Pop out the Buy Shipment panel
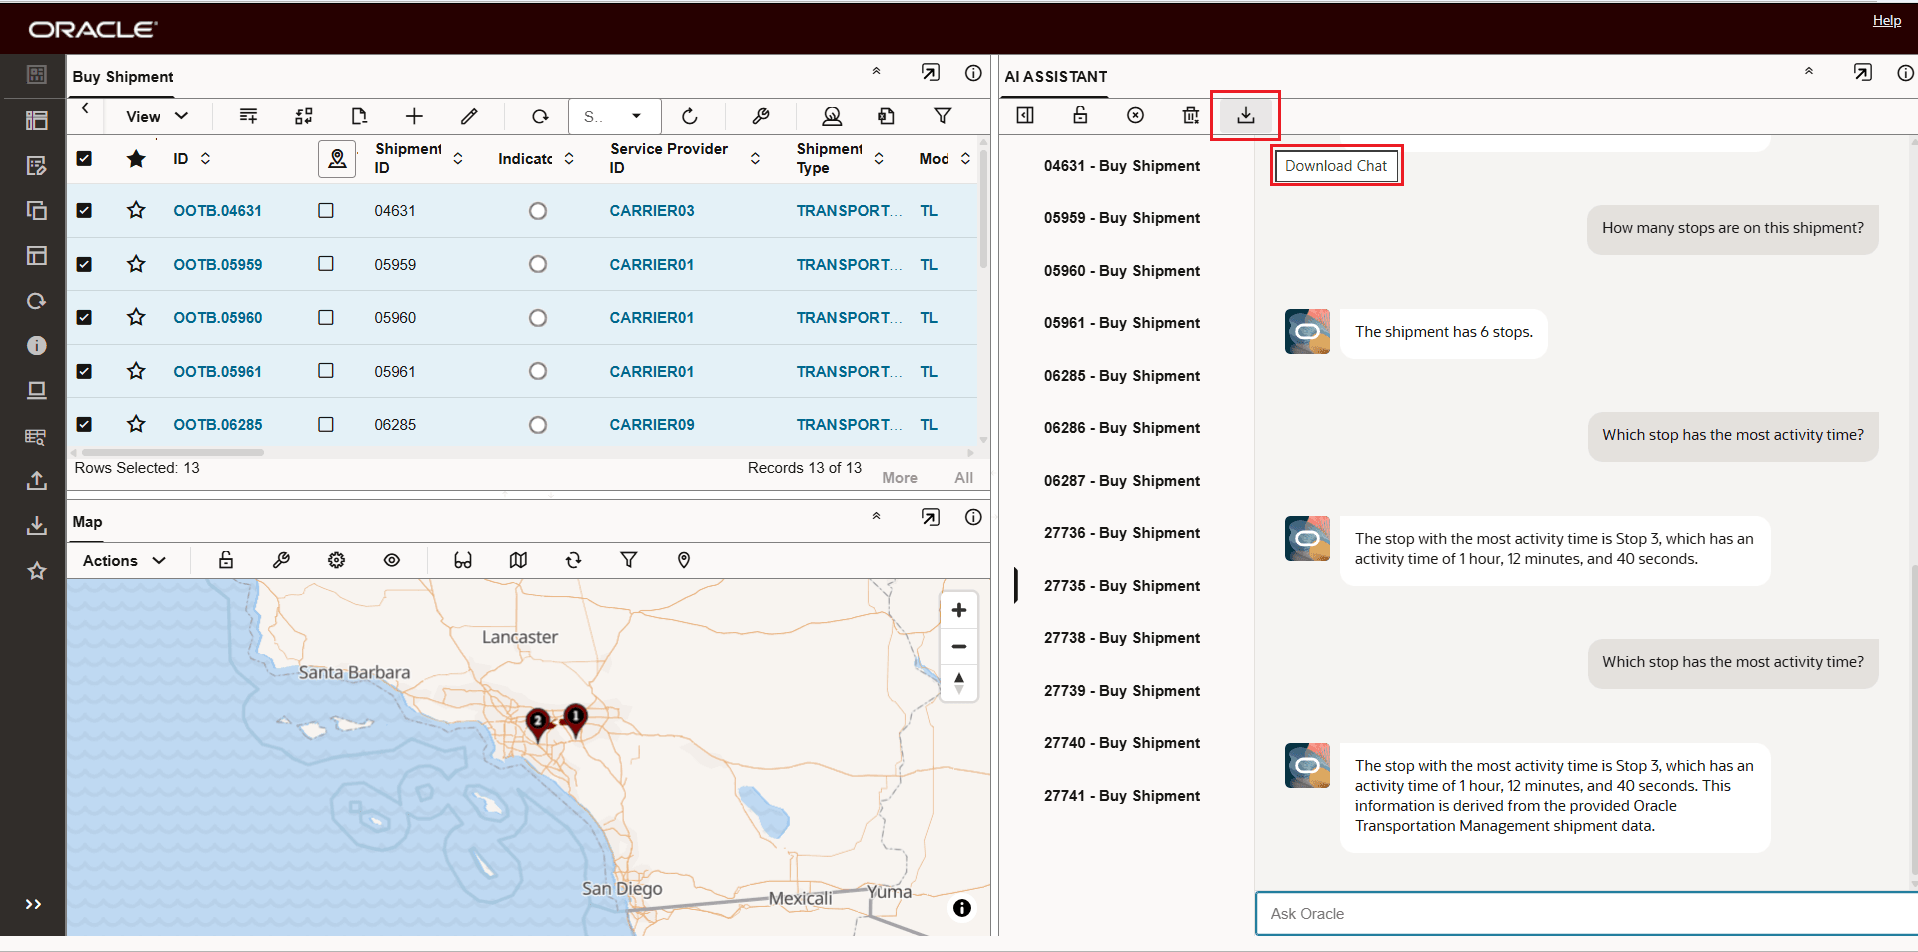Image resolution: width=1918 pixels, height=952 pixels. tap(931, 73)
